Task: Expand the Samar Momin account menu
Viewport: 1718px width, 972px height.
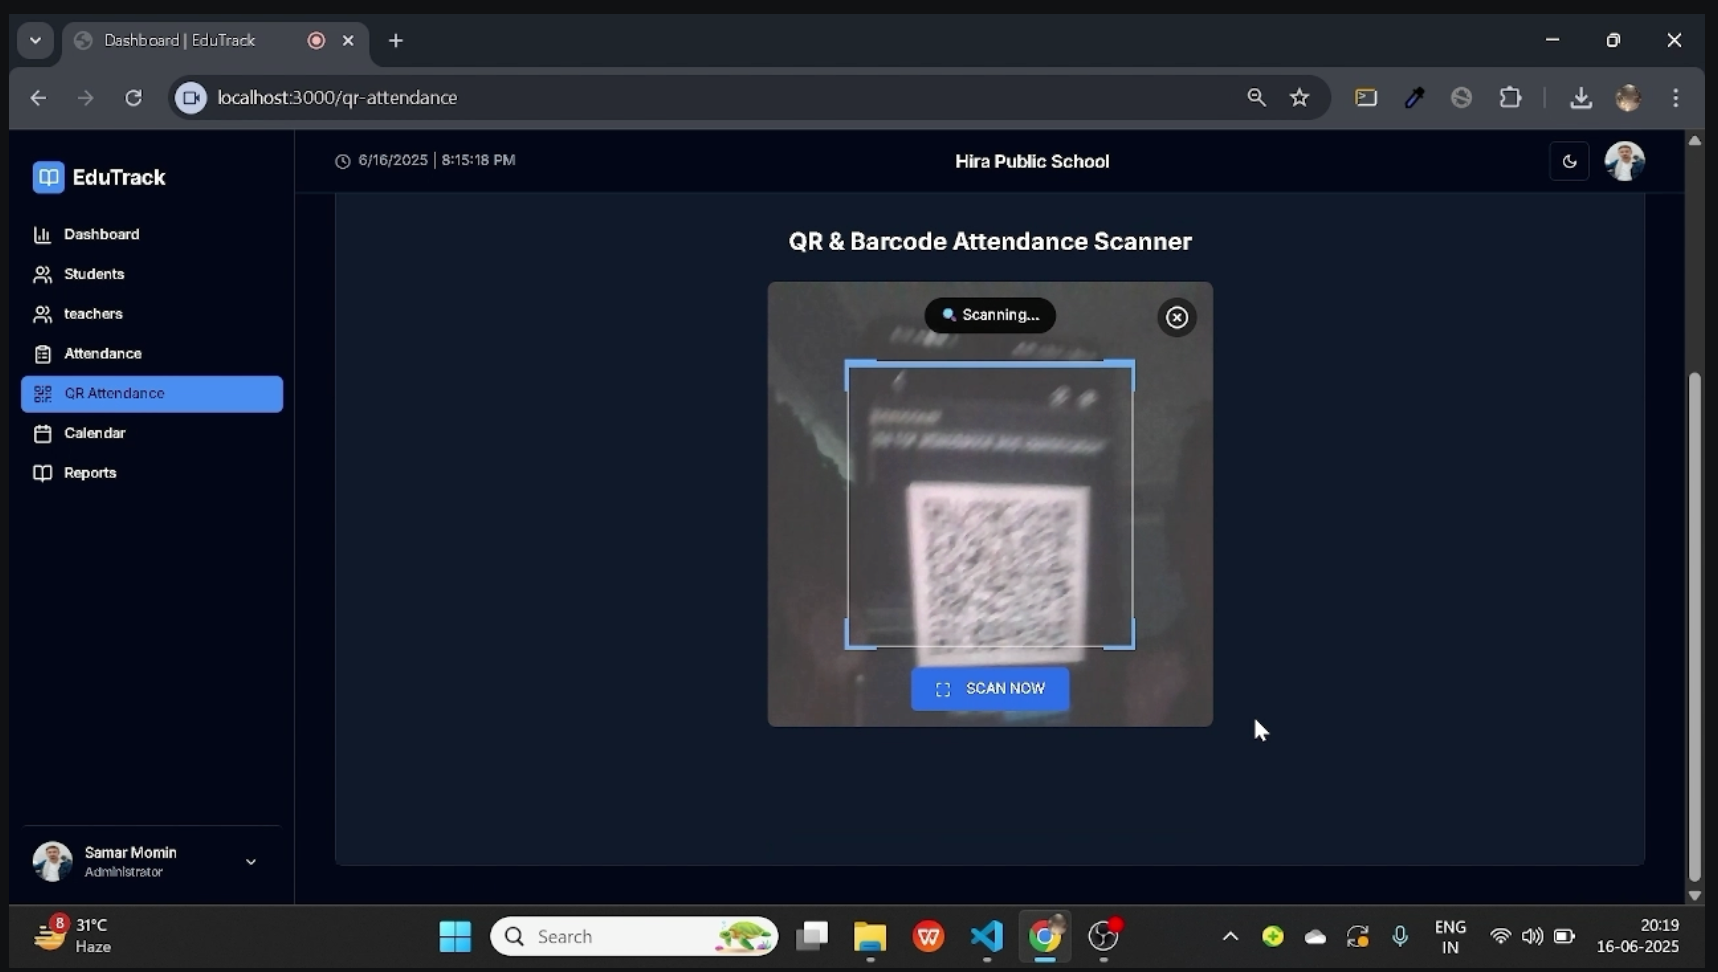Action: pos(250,861)
